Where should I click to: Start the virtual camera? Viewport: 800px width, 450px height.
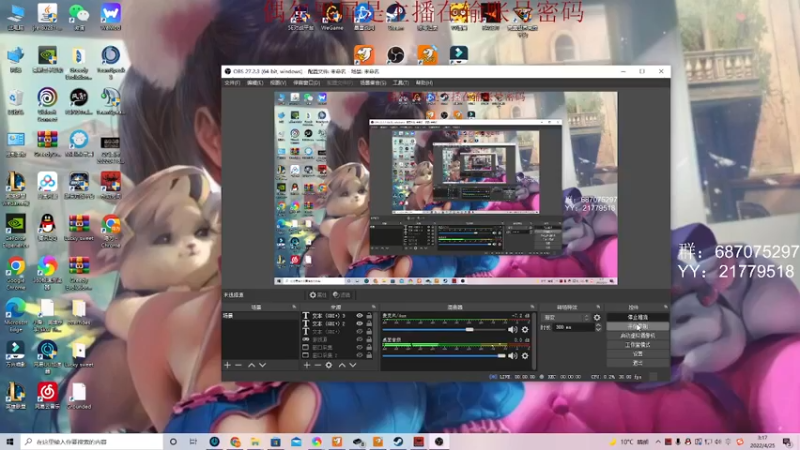638,336
